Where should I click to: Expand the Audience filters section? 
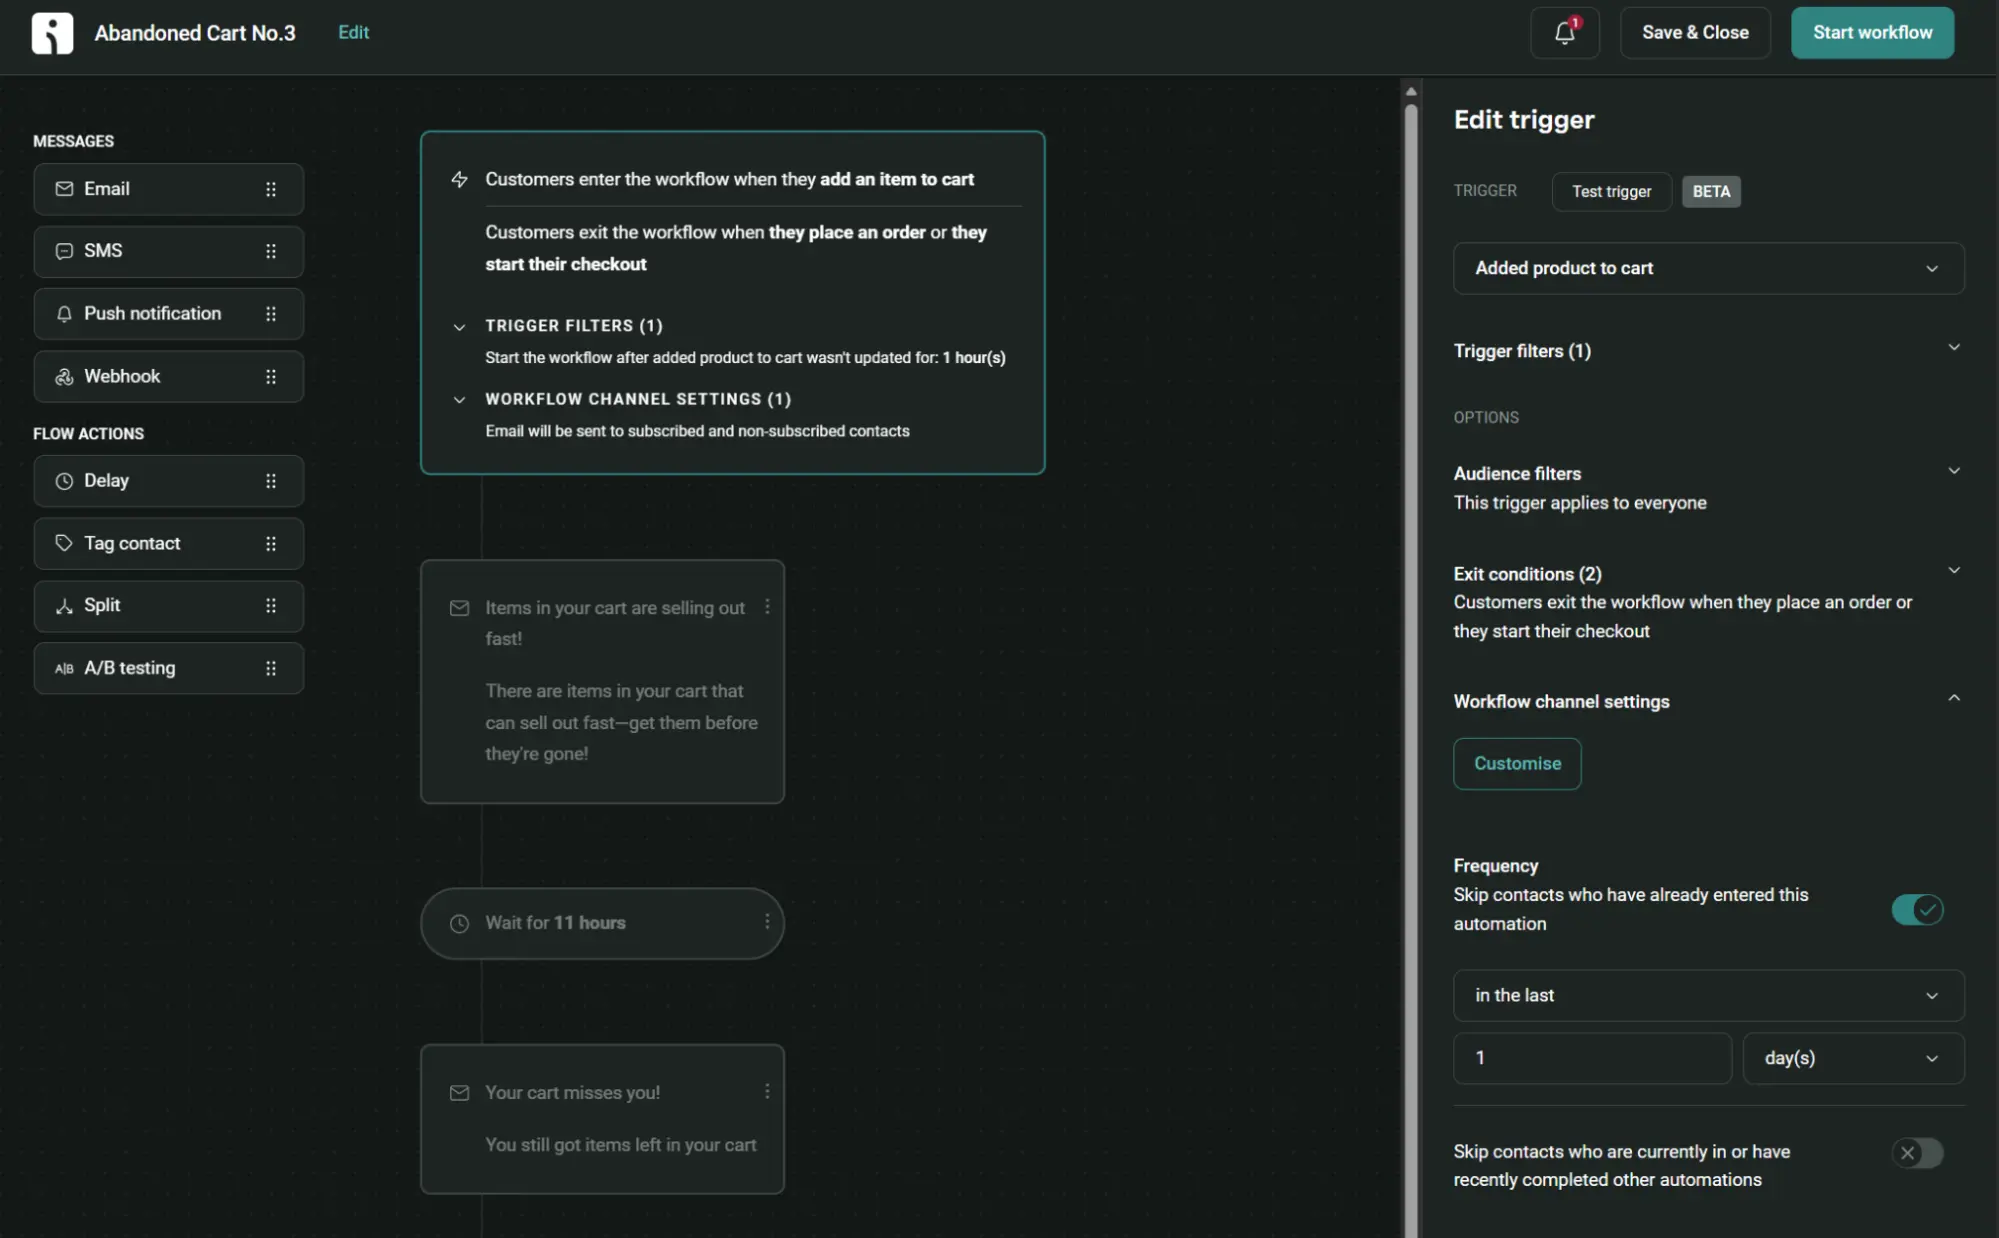pyautogui.click(x=1953, y=471)
